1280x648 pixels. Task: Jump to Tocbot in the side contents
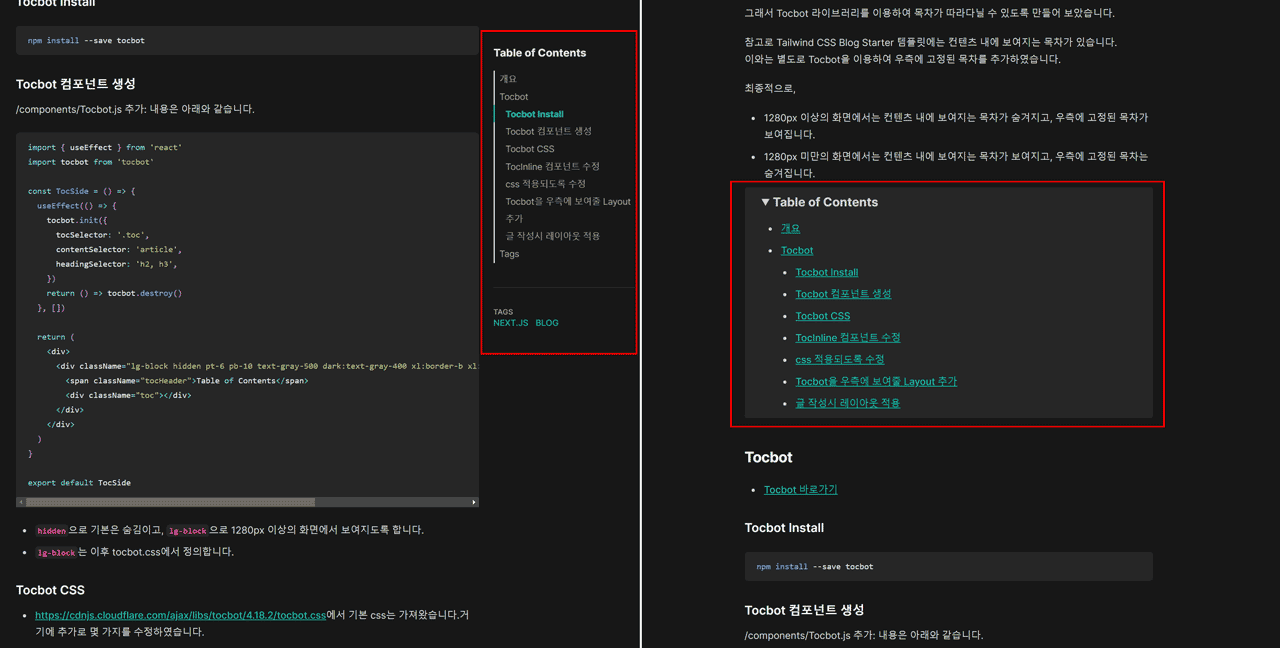[514, 97]
